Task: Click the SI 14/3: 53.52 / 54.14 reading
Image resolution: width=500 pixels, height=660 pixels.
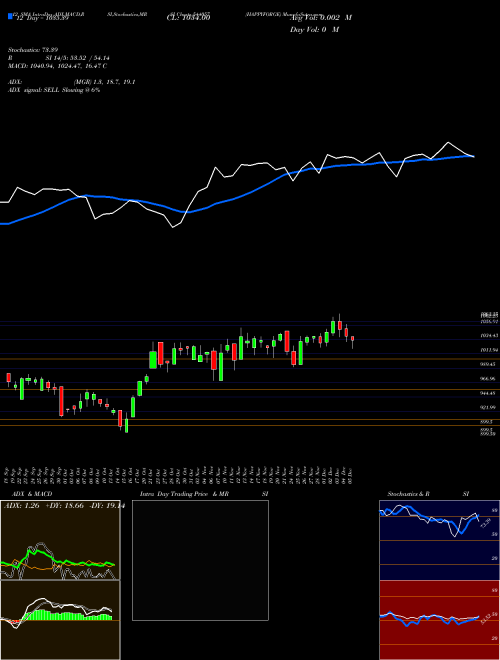Action: pos(75,58)
